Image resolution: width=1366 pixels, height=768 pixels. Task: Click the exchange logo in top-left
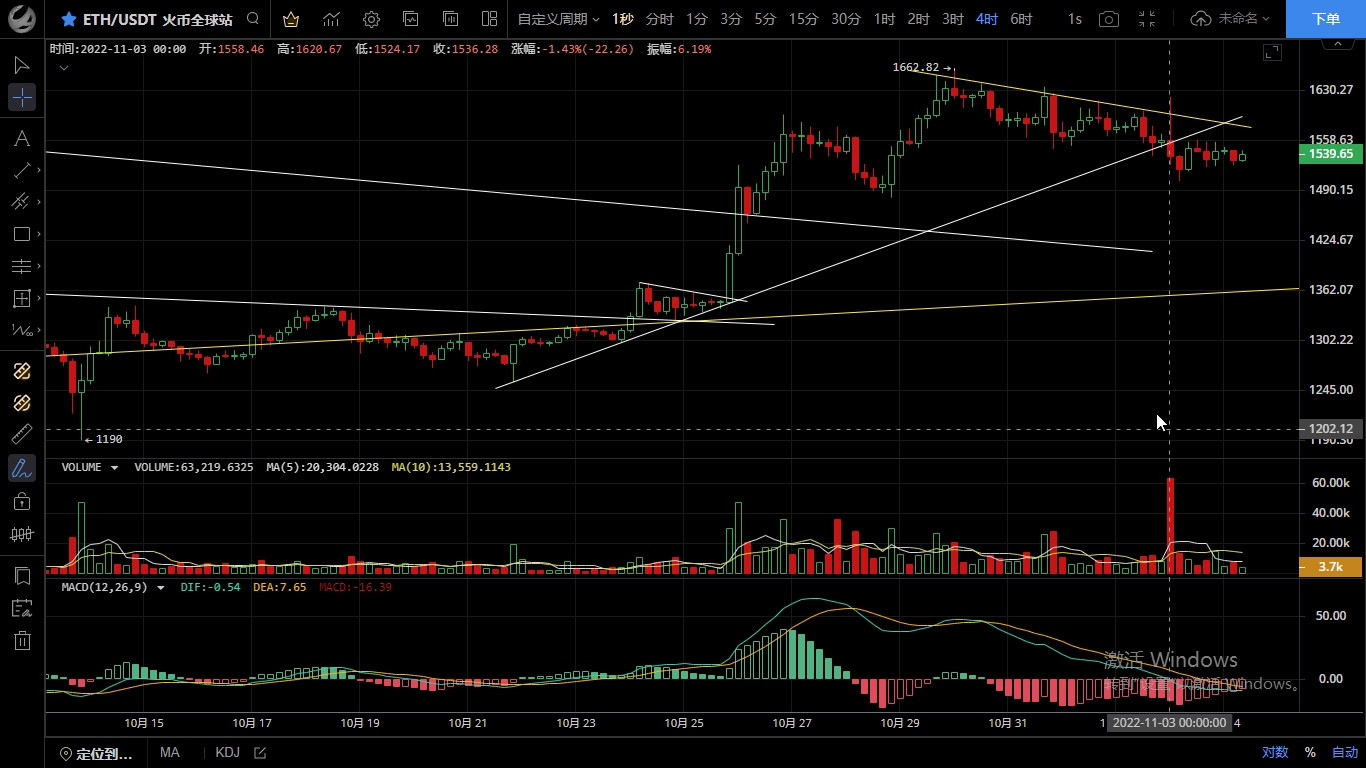[24, 19]
